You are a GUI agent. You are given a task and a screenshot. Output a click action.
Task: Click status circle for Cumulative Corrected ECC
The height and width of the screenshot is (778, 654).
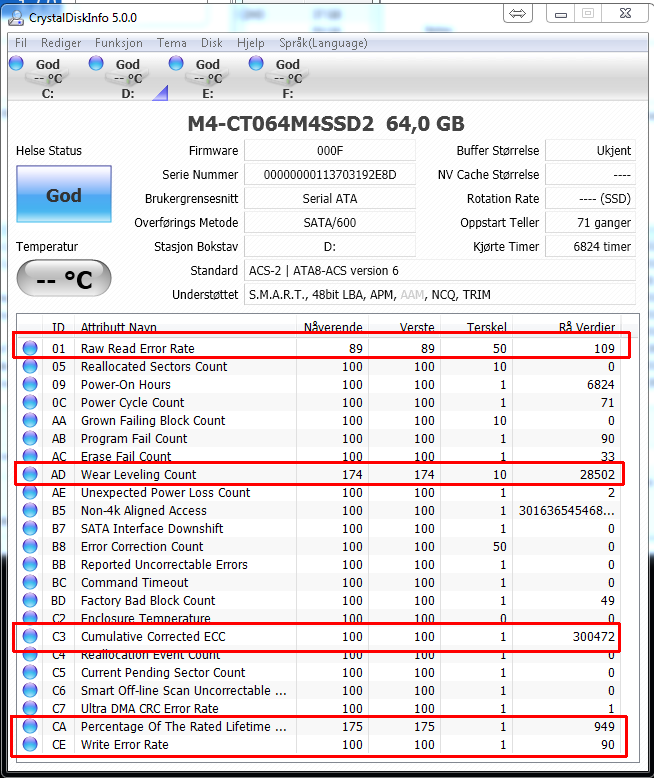pos(30,636)
